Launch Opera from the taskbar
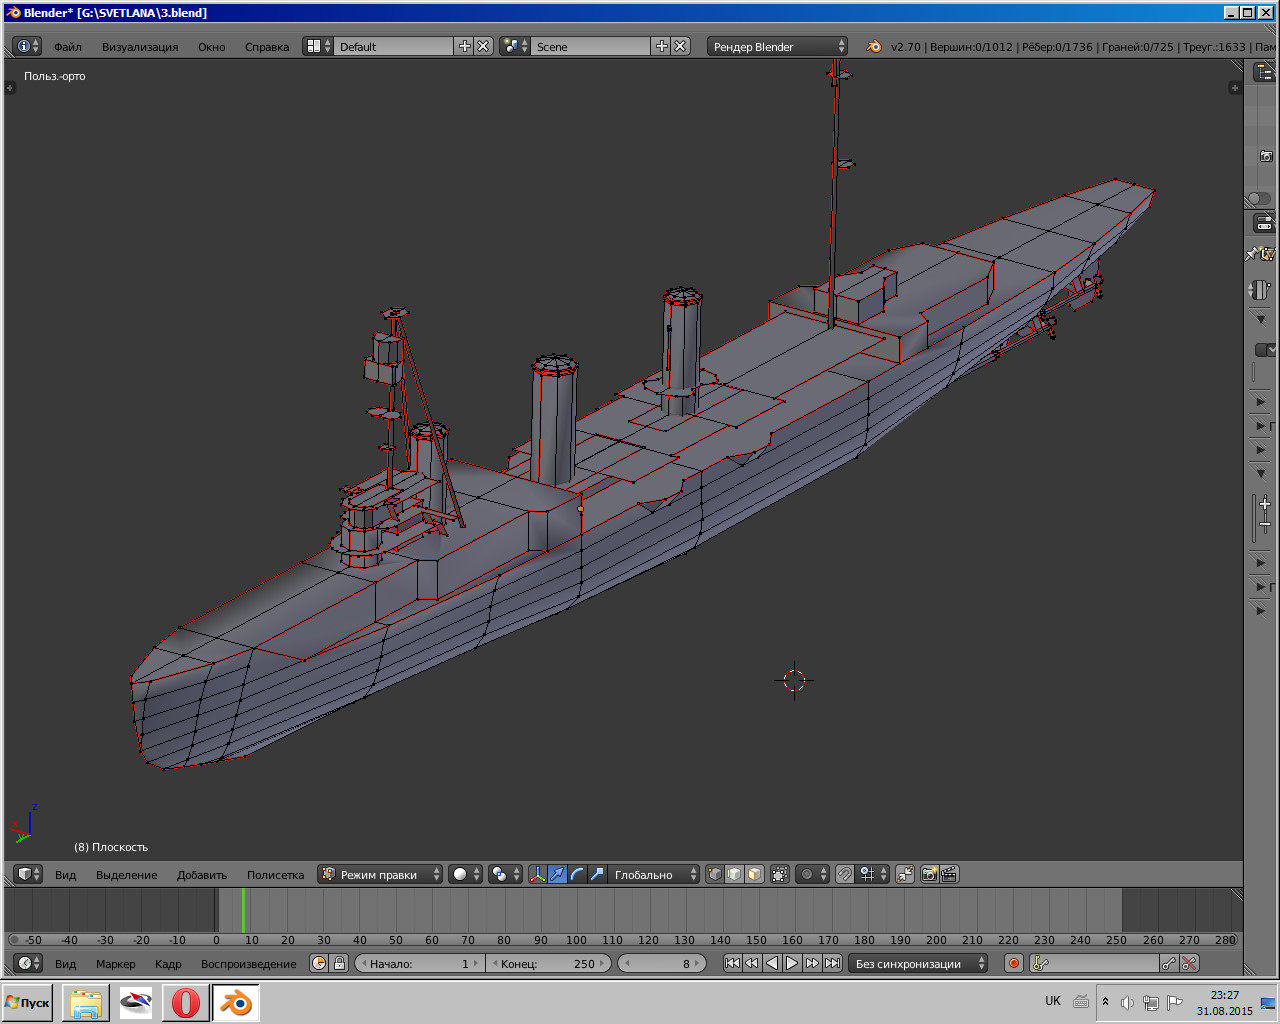Viewport: 1280px width, 1024px height. (186, 1002)
